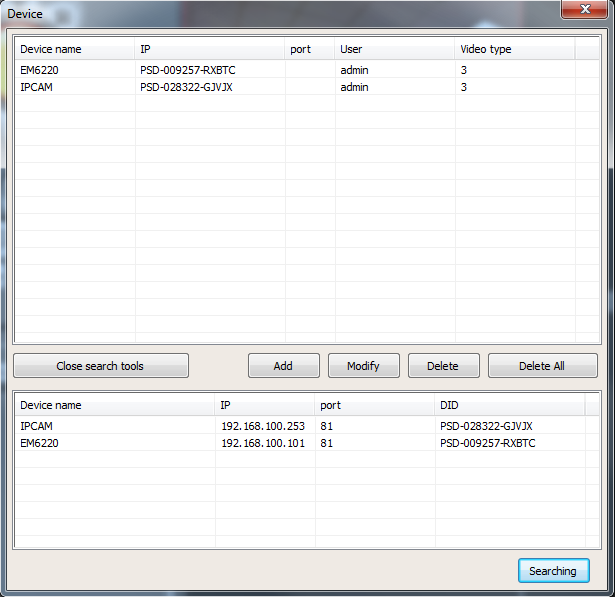The image size is (615, 597).
Task: Click the search results IP column header
Action: 265,405
